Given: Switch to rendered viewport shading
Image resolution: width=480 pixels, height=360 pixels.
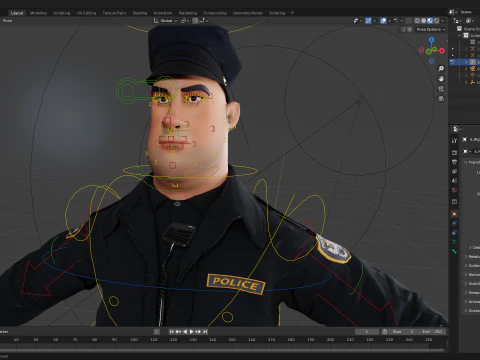Looking at the screenshot, I should [x=436, y=21].
